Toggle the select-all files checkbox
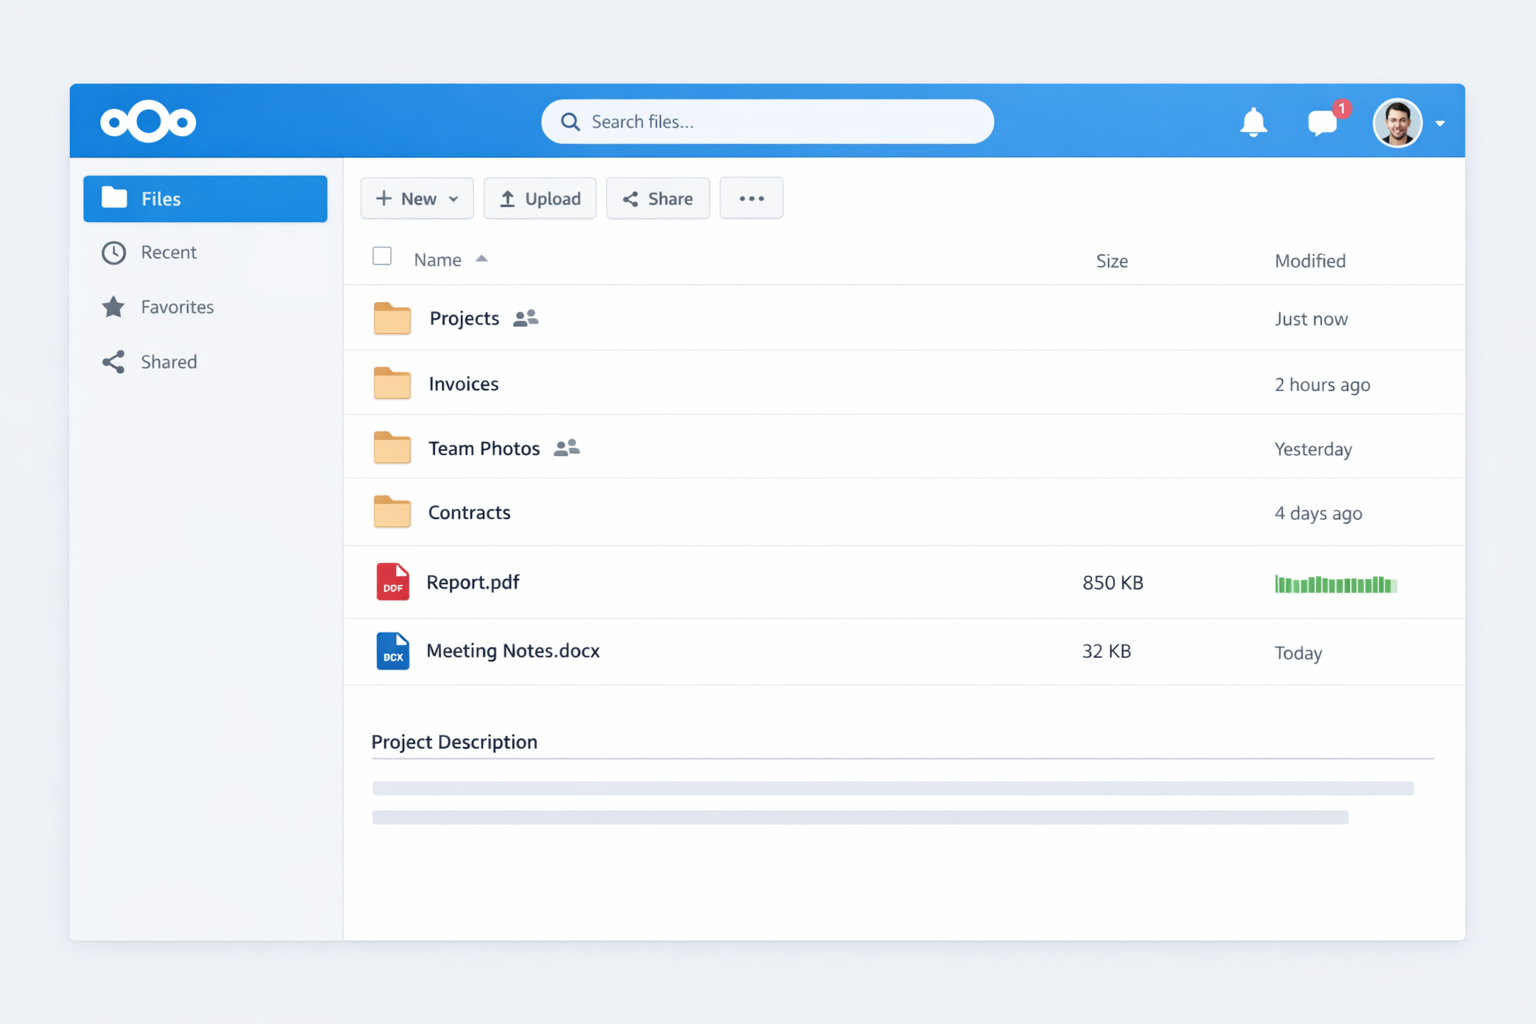 [382, 257]
